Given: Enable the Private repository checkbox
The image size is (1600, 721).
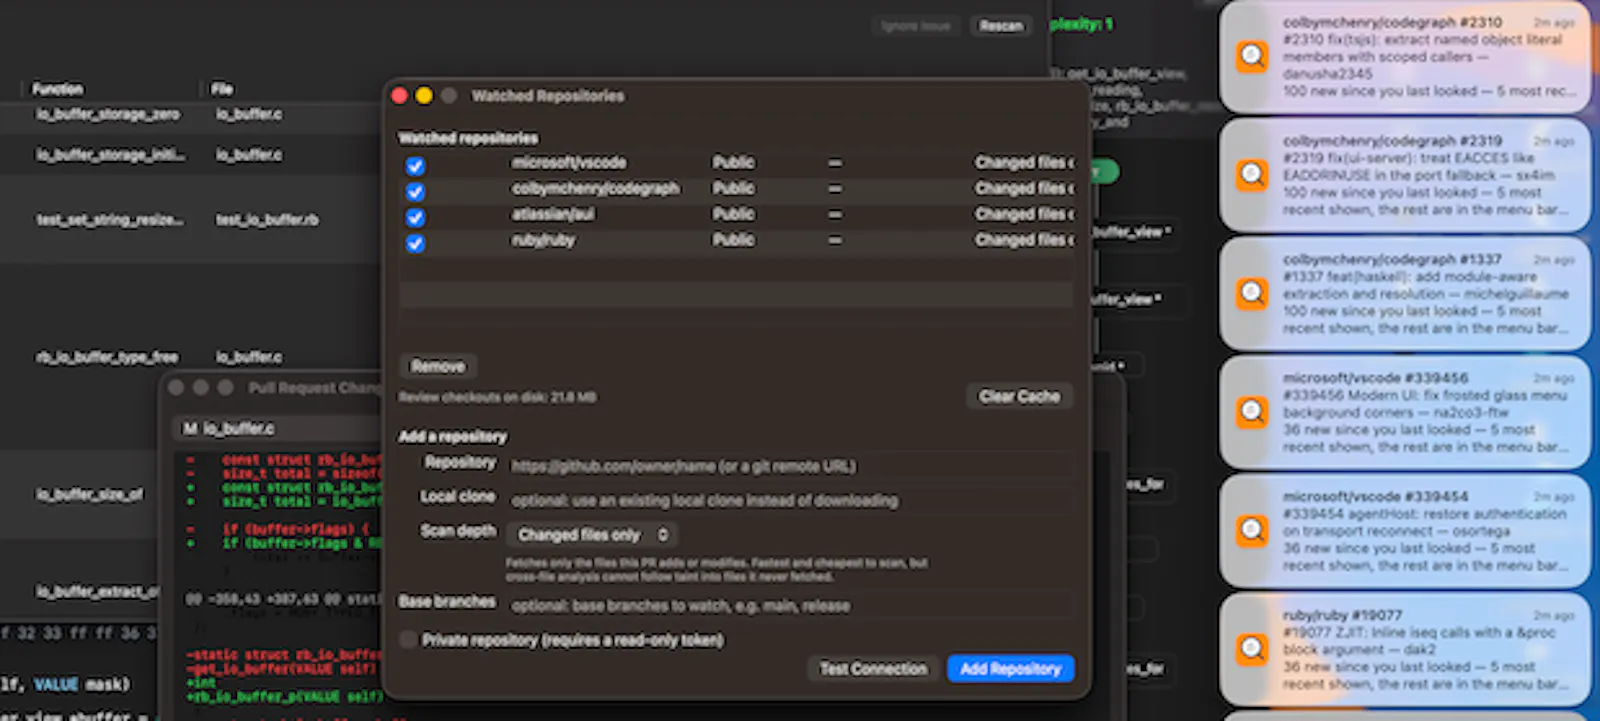Looking at the screenshot, I should coord(408,640).
